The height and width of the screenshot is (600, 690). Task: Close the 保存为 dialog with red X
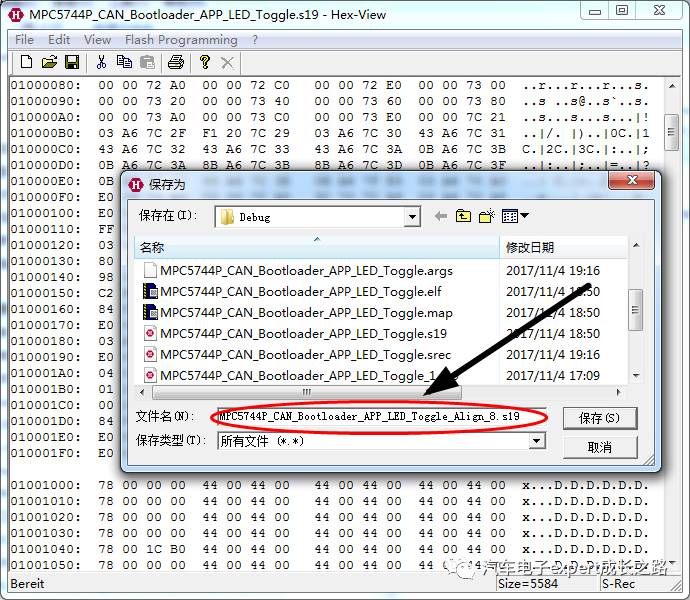632,180
